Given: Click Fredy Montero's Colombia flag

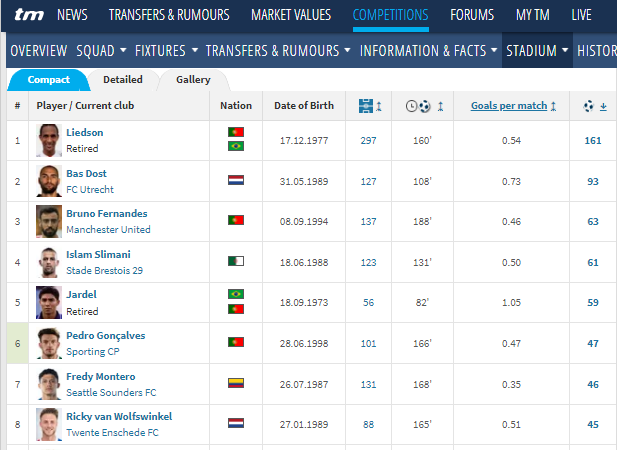Looking at the screenshot, I should [236, 383].
